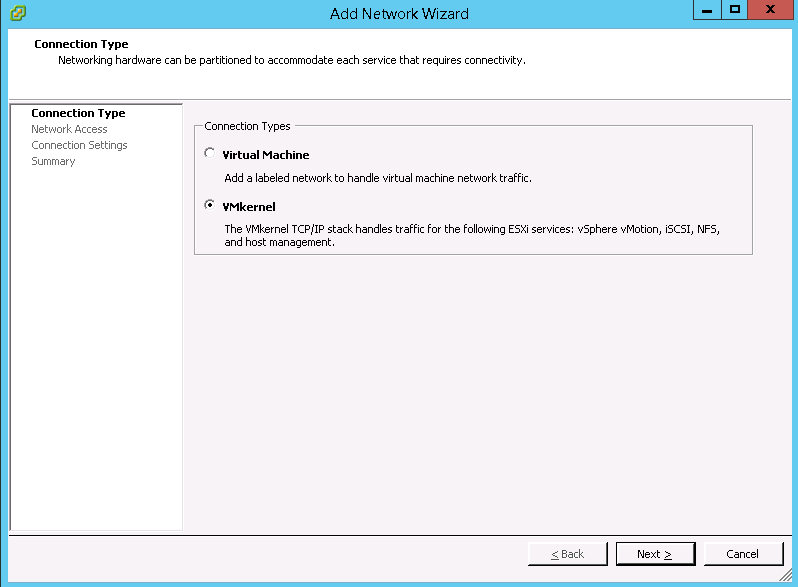Go to the Network Access wizard step
Image resolution: width=798 pixels, height=587 pixels.
(x=69, y=129)
